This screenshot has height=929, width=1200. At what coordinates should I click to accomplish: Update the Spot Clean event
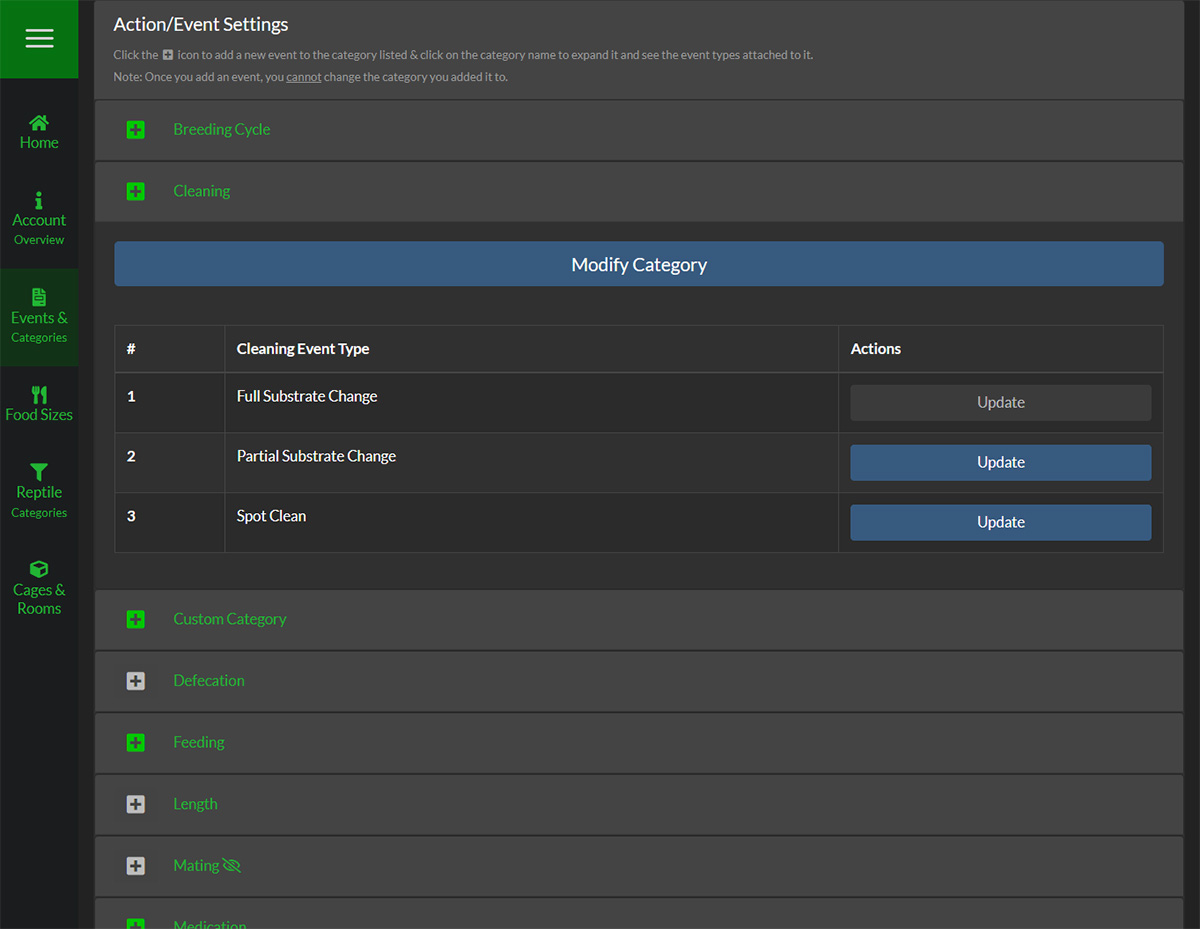click(1001, 522)
